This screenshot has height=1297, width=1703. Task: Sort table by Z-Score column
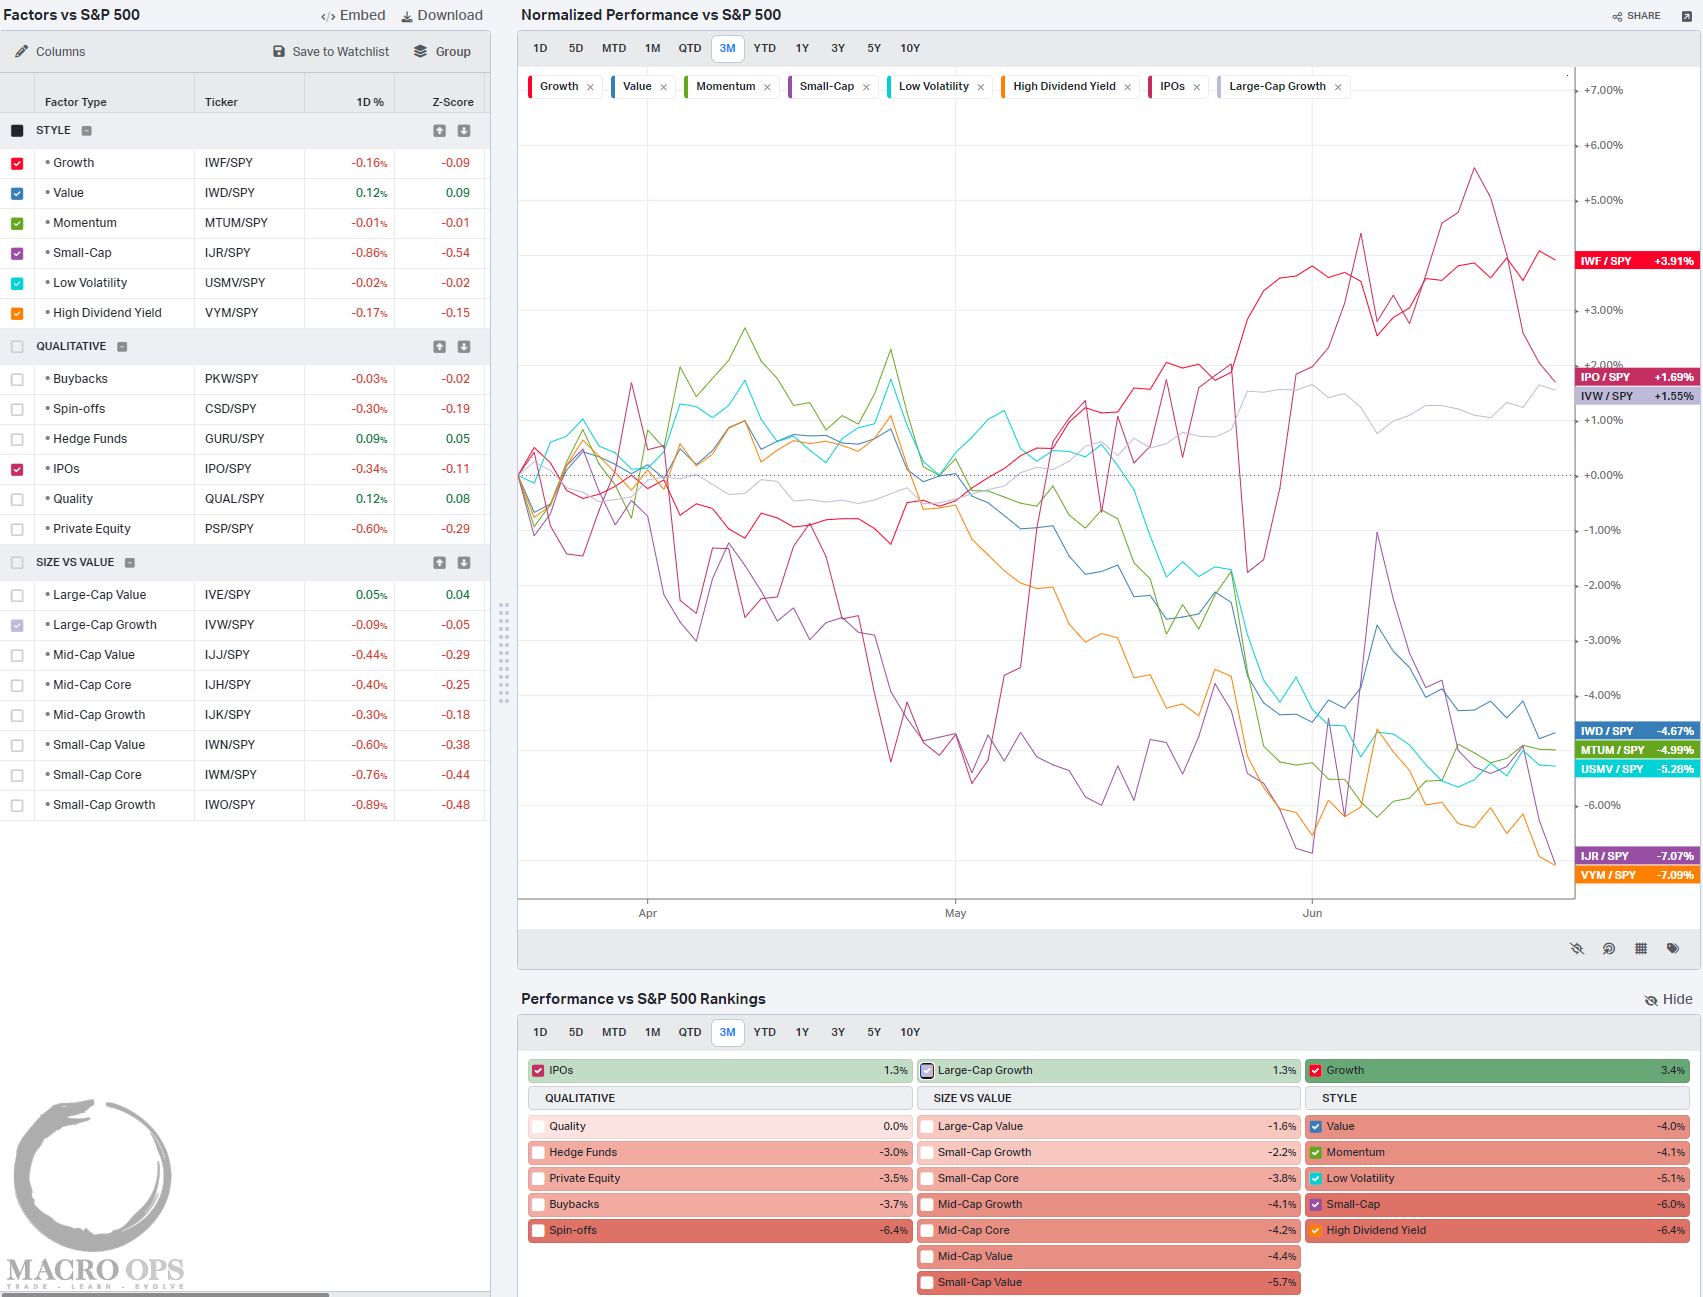click(453, 102)
